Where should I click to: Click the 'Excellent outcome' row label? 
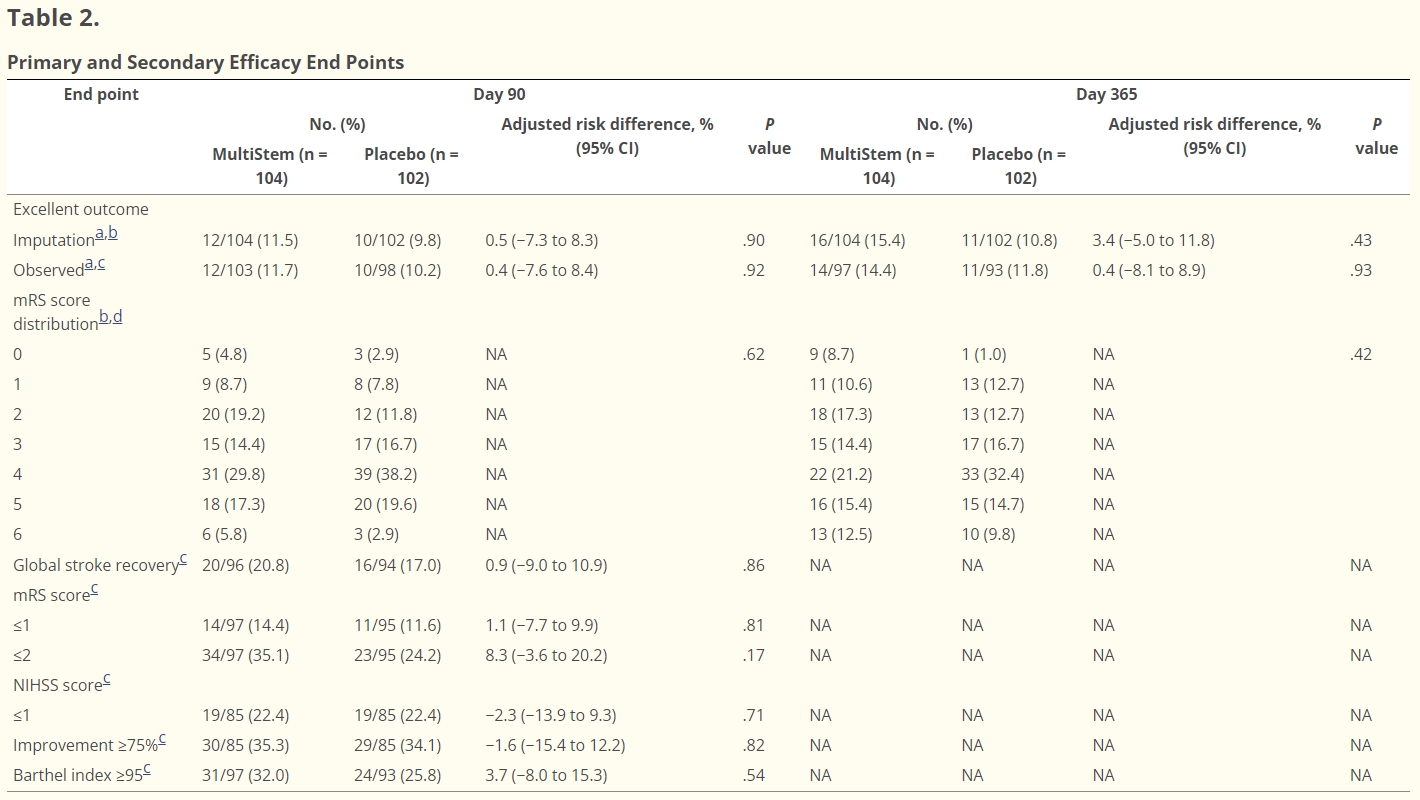(x=80, y=209)
